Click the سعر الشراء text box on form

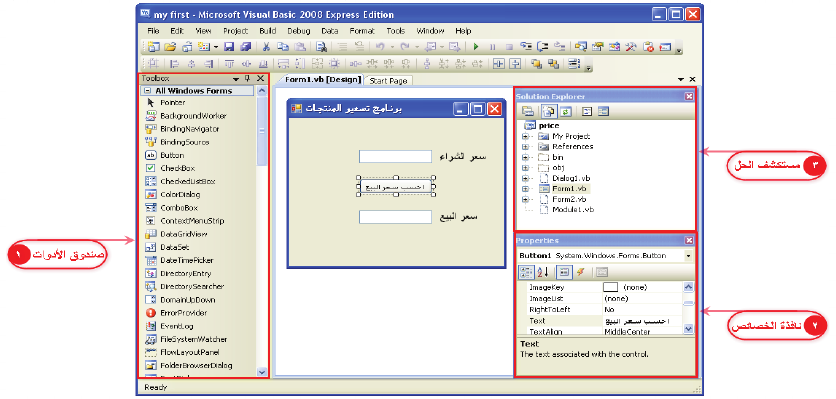click(x=396, y=156)
